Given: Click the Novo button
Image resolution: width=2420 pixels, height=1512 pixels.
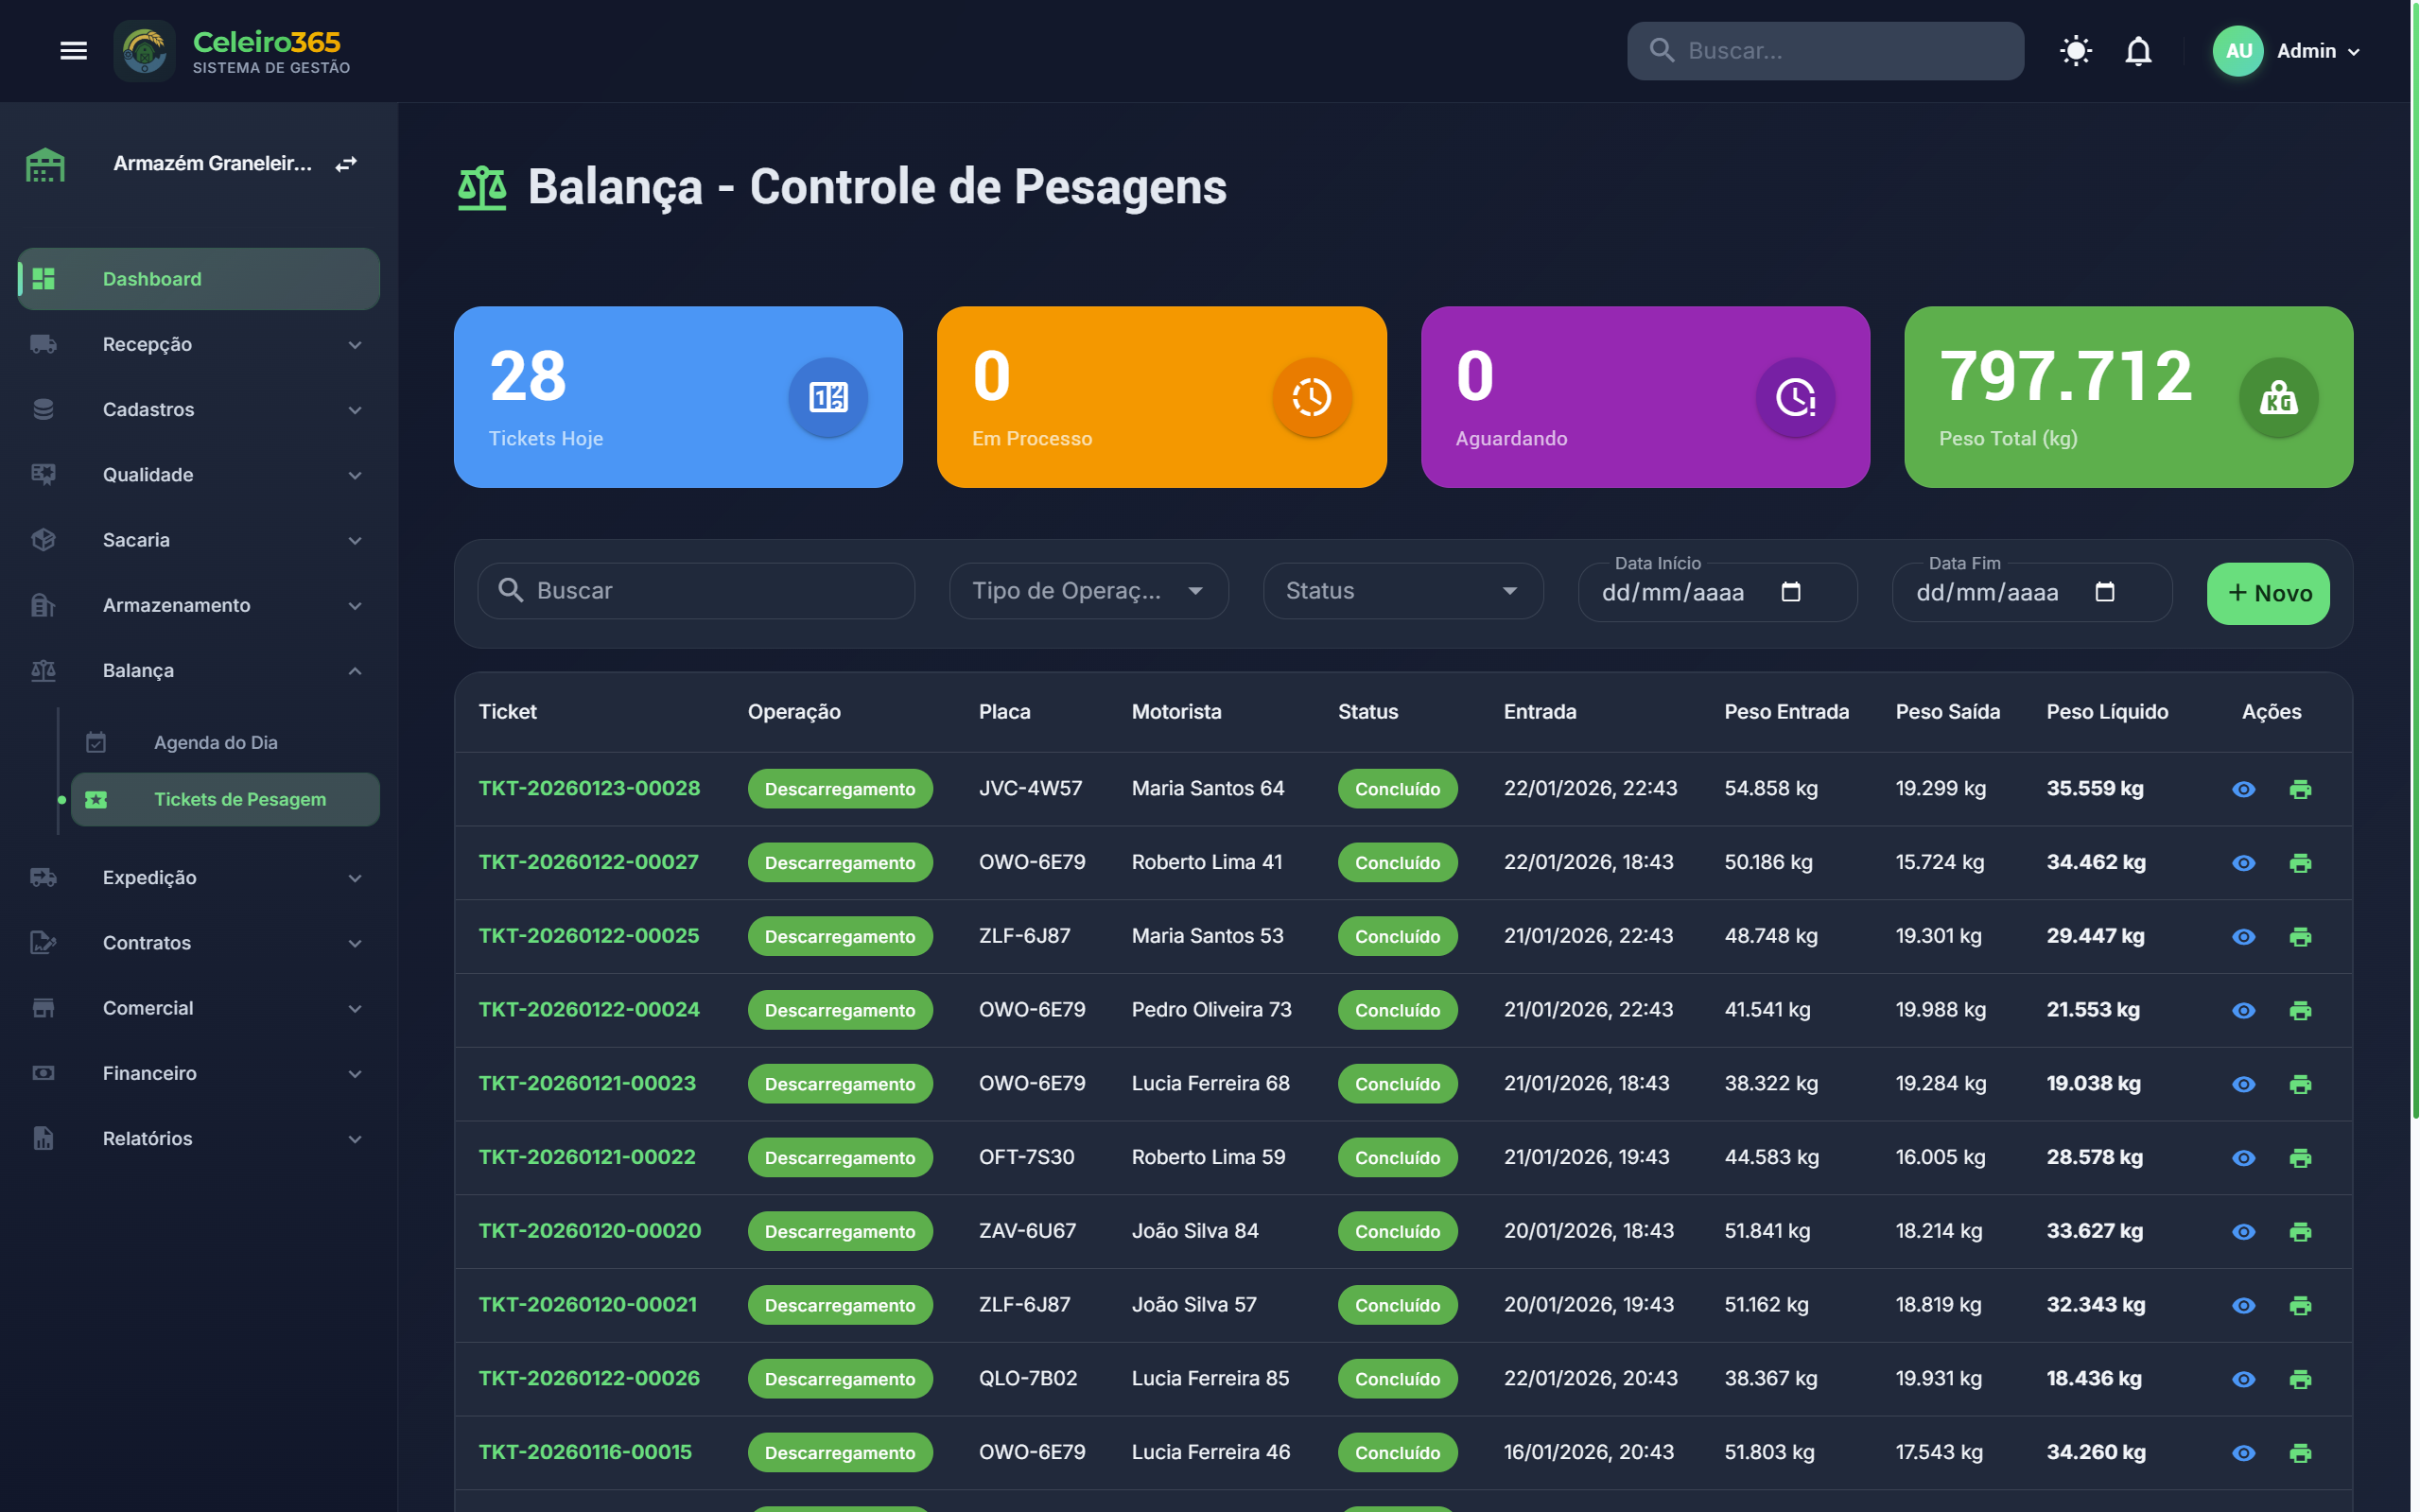Looking at the screenshot, I should point(2267,593).
